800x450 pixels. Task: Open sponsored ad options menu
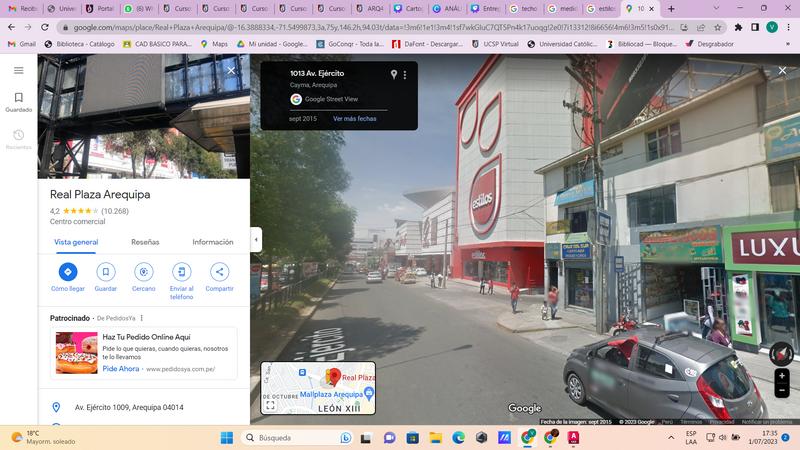(x=141, y=318)
